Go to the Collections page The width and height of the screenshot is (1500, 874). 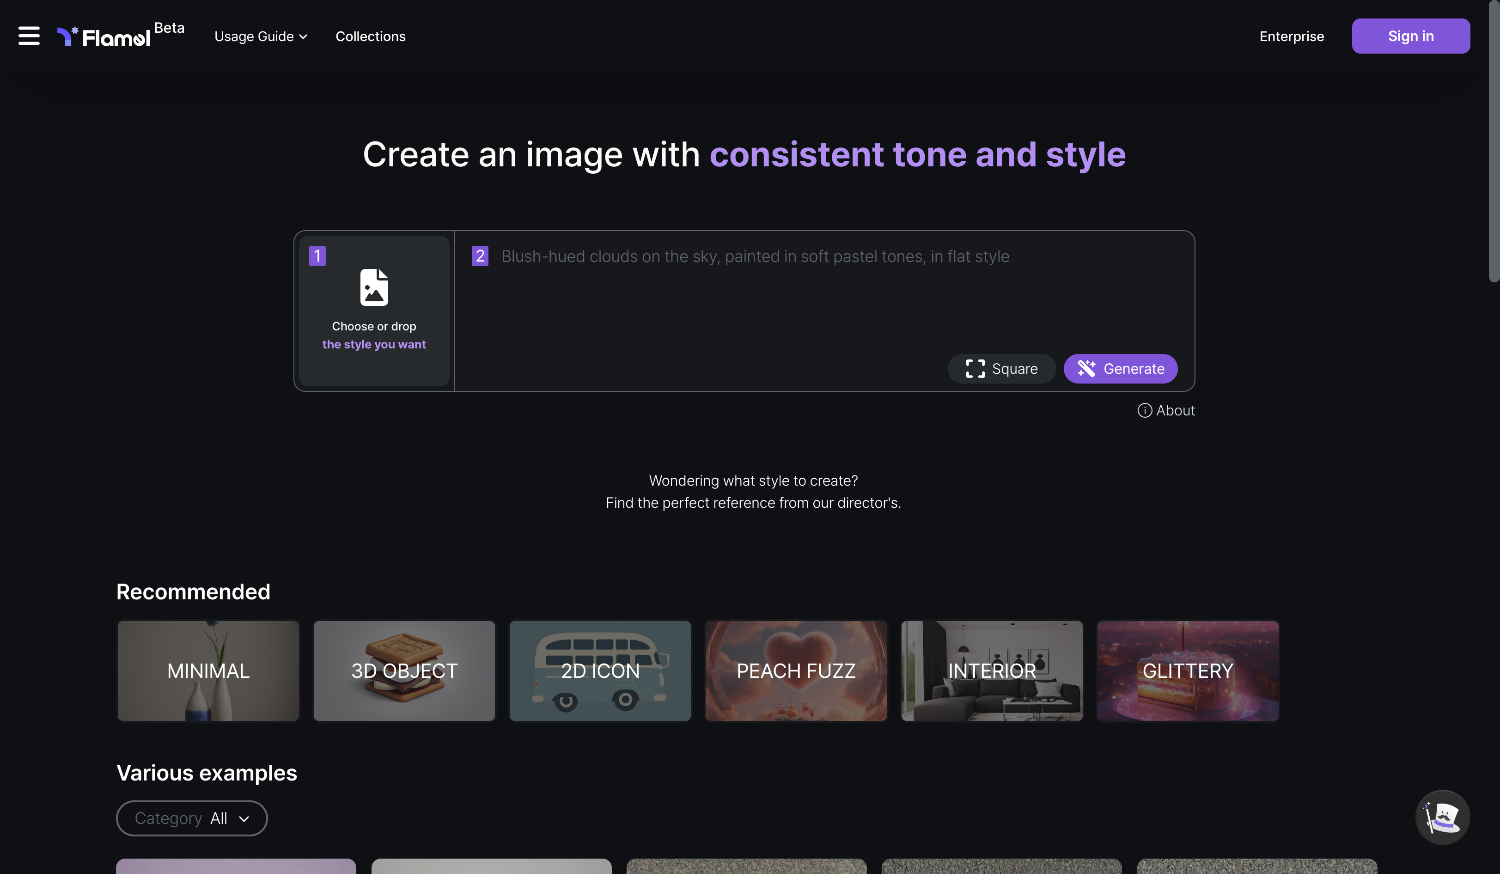pos(370,36)
